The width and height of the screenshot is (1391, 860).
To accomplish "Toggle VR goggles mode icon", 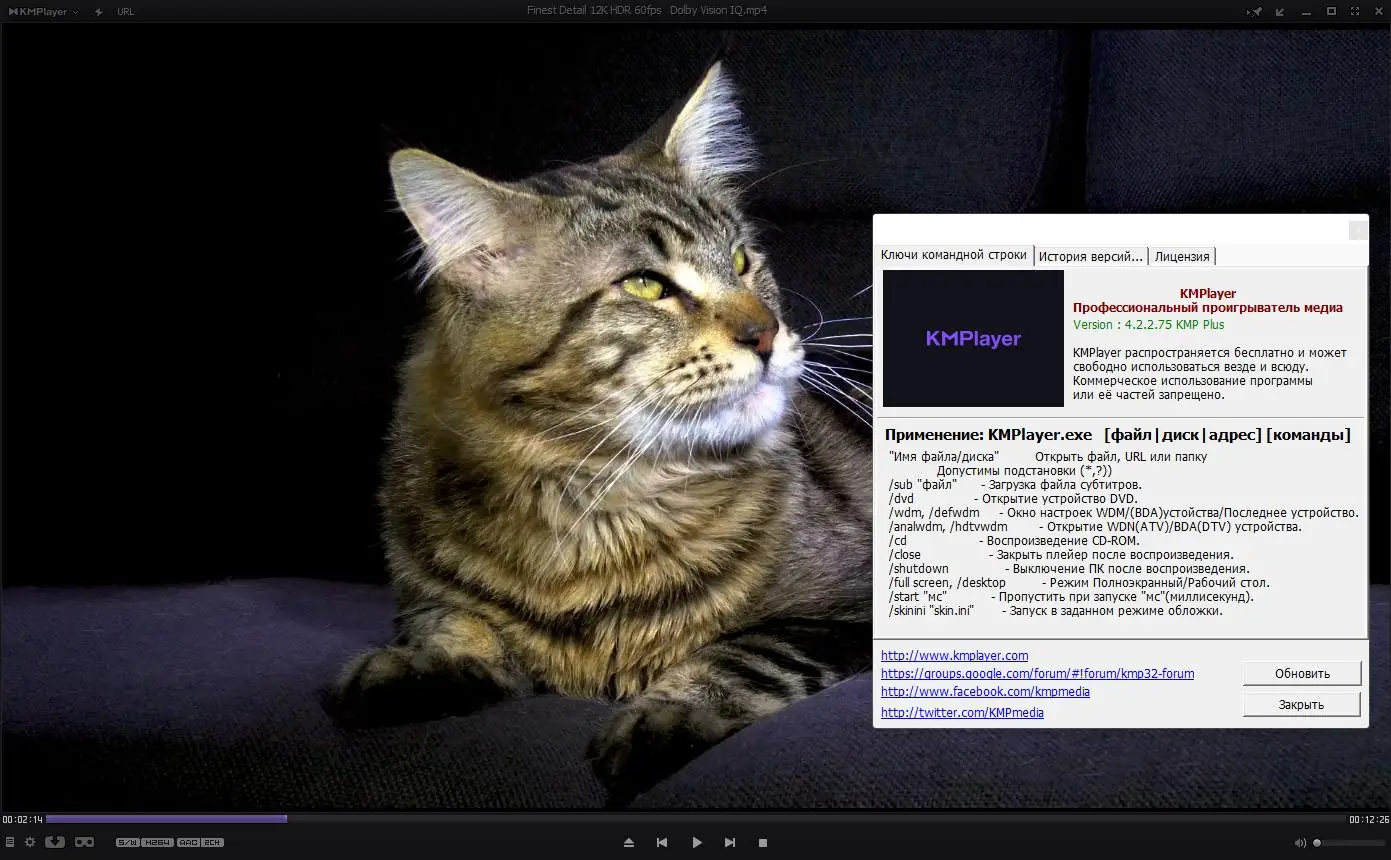I will pos(85,842).
